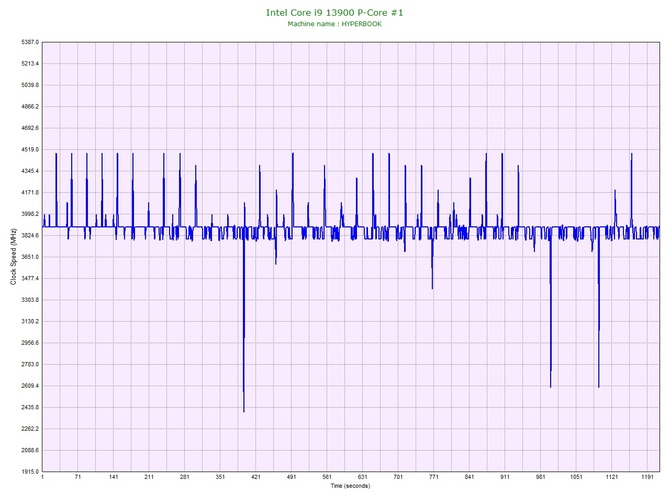Click the x-axis tick label 1191

[x=647, y=477]
